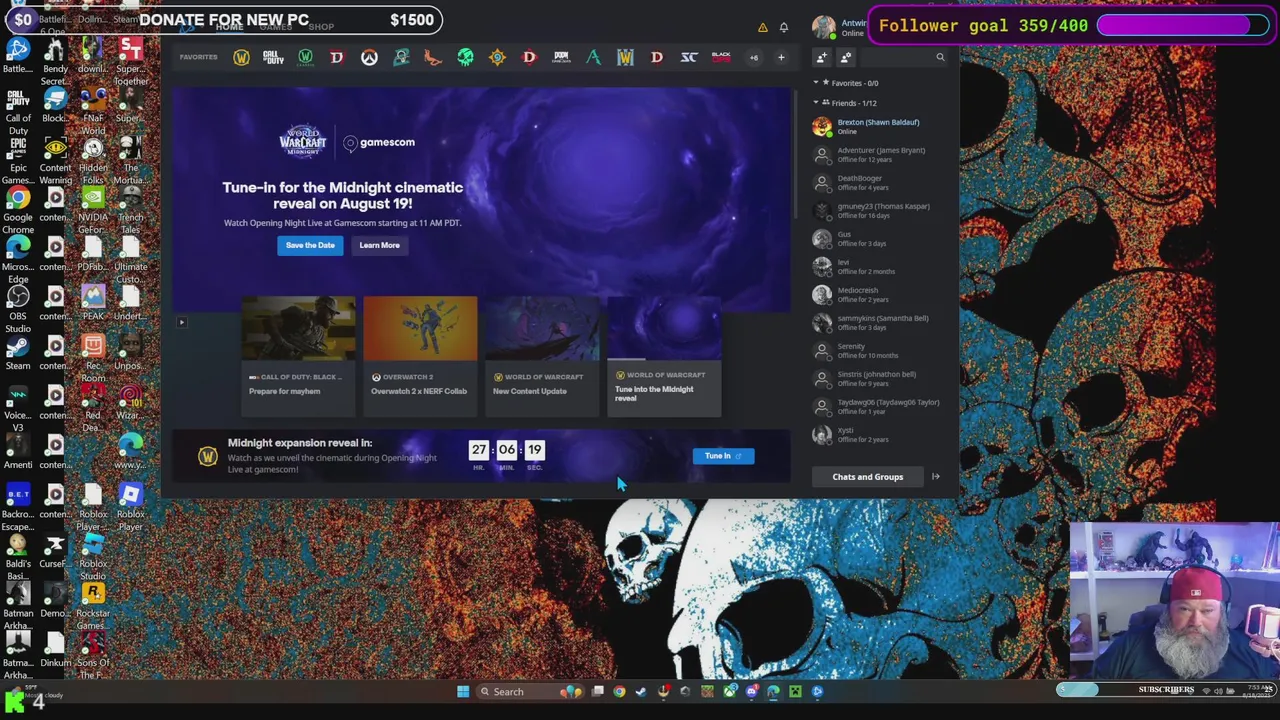The width and height of the screenshot is (1280, 720).
Task: Open the friend management settings icon
Action: click(x=846, y=58)
